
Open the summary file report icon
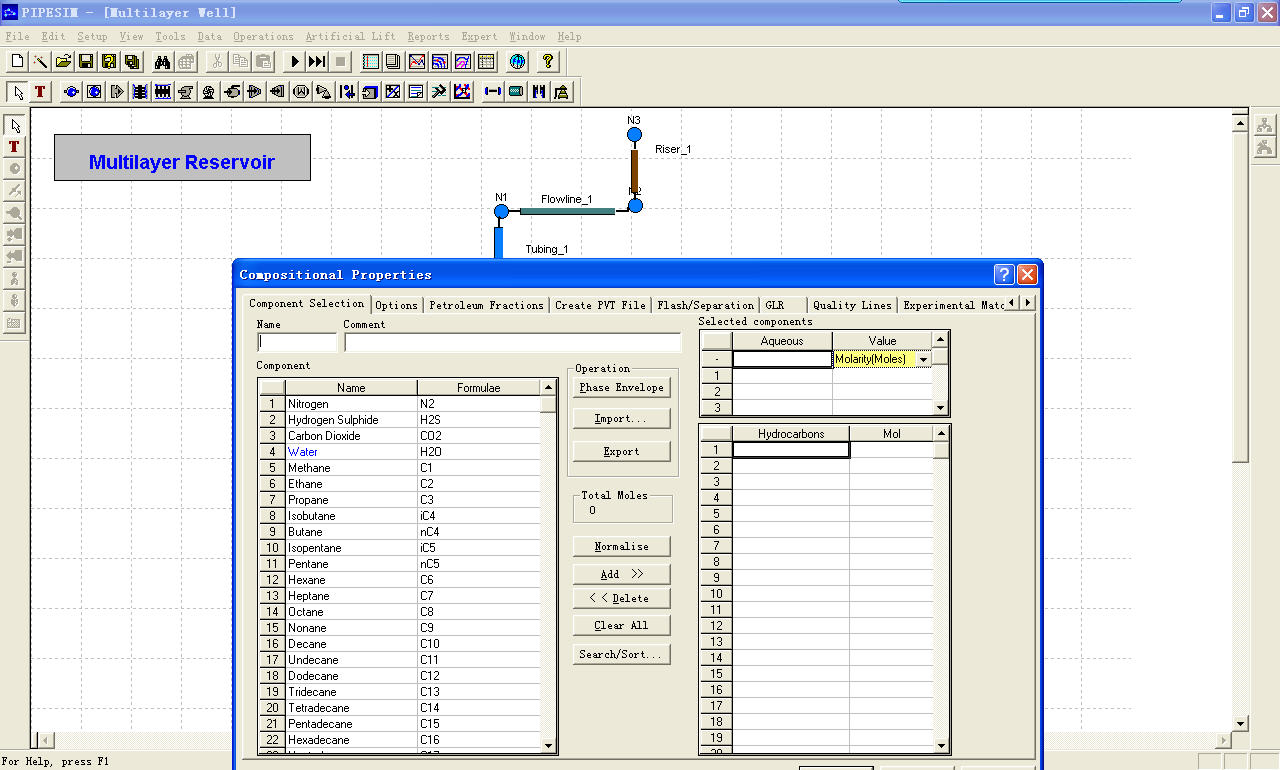point(371,62)
